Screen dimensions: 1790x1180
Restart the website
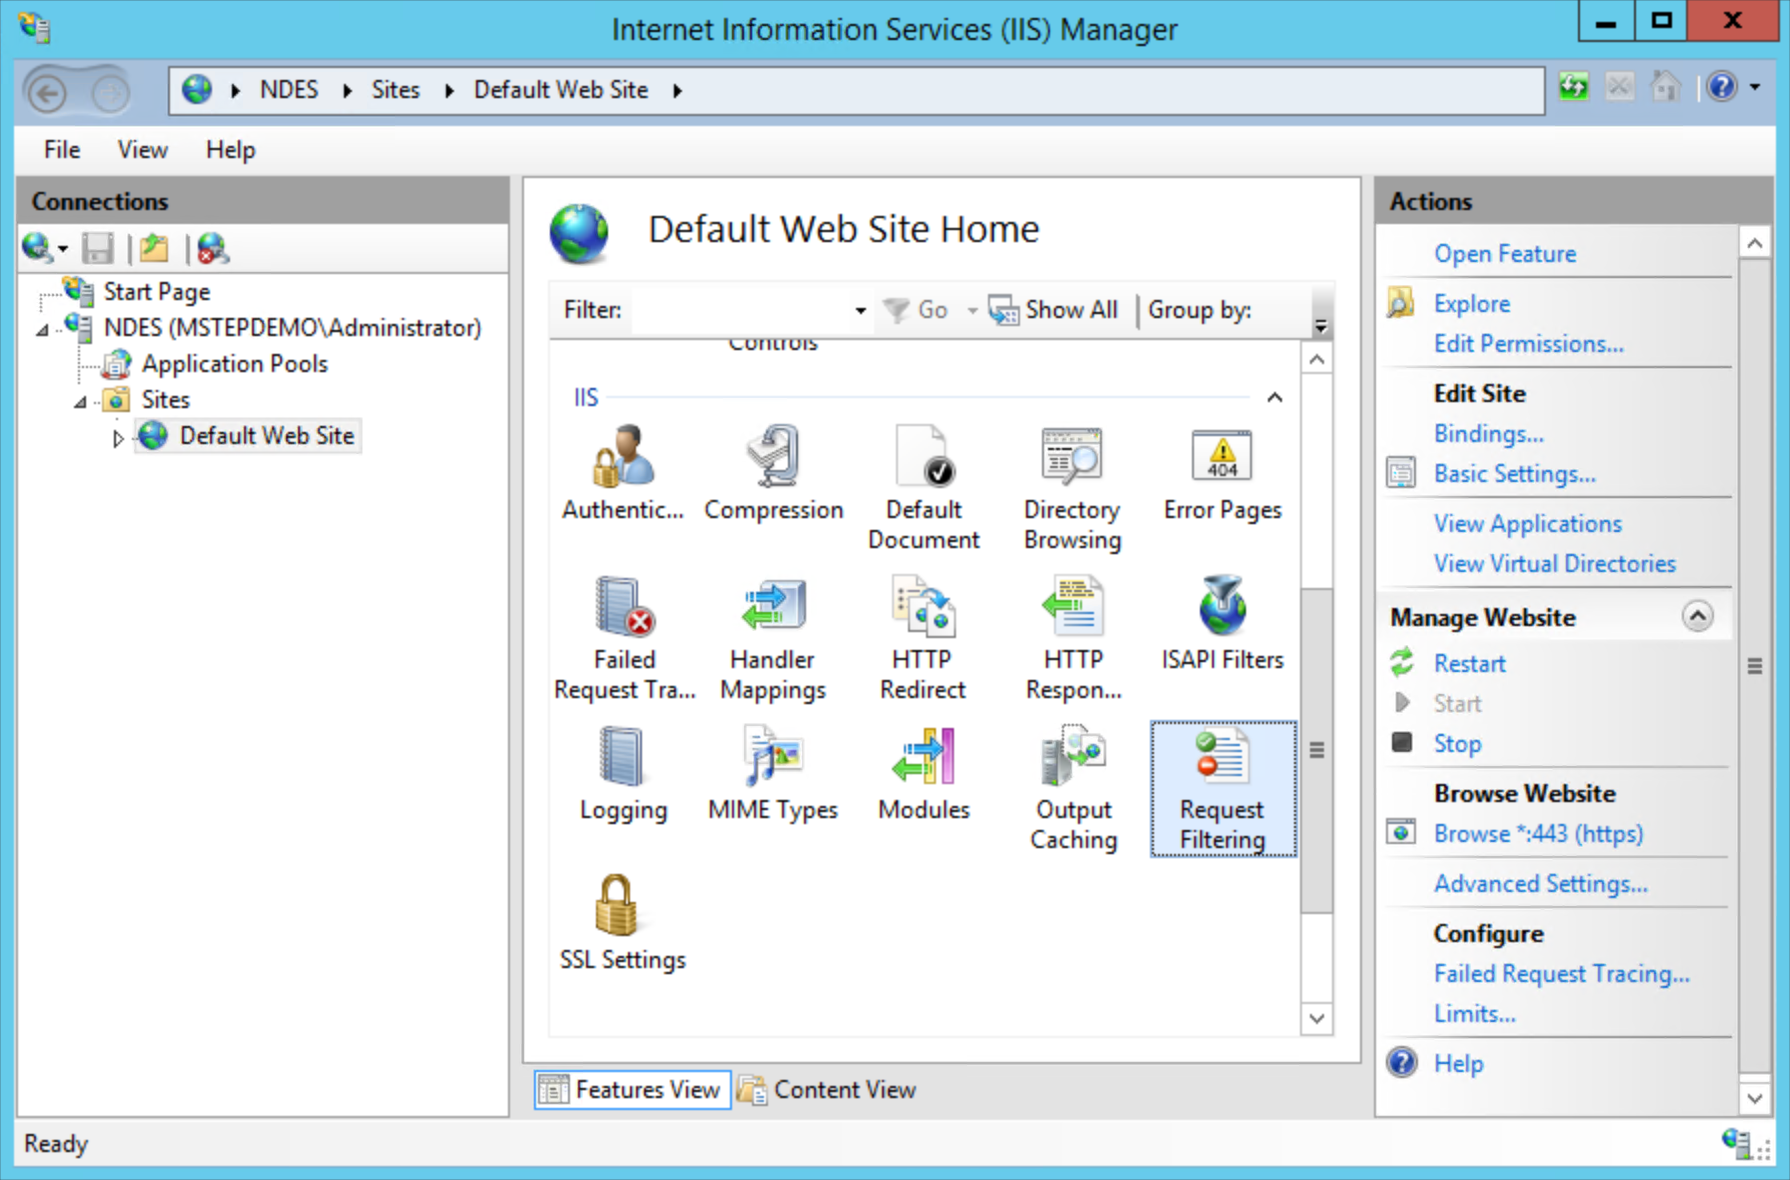tap(1470, 664)
